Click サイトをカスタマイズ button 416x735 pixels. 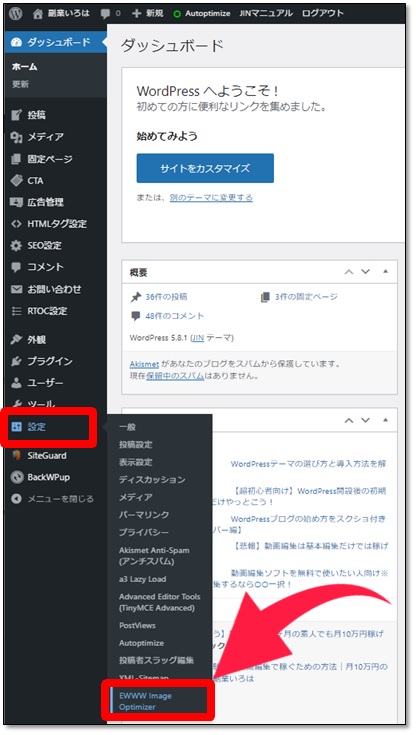point(205,168)
